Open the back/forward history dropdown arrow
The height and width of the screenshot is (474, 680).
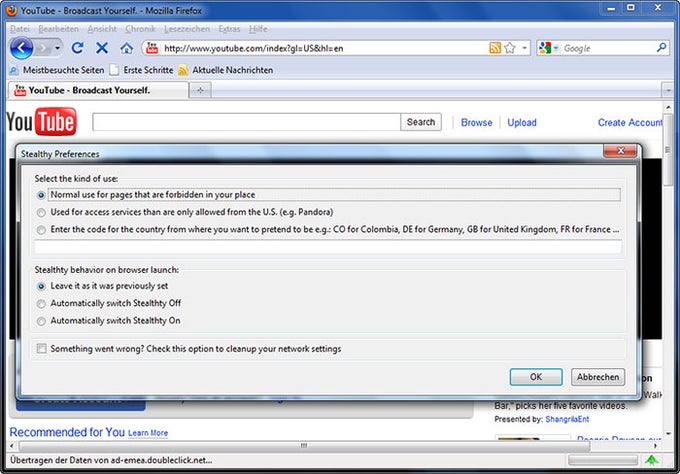(58, 48)
